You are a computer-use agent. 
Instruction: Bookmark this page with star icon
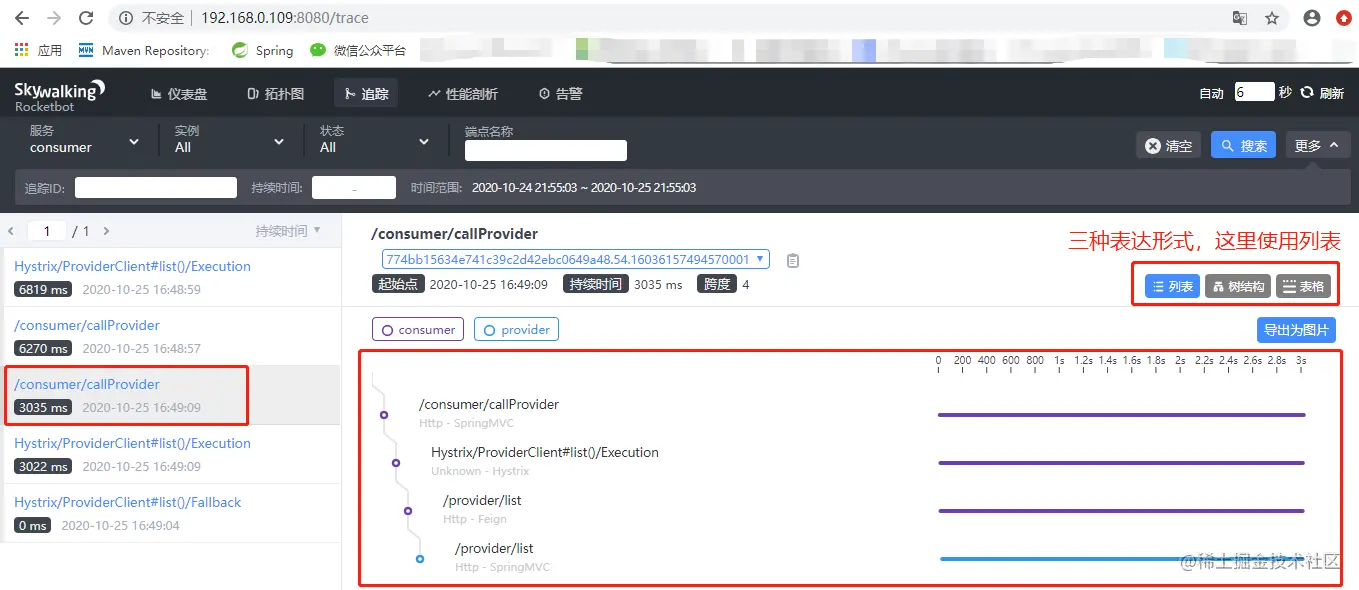tap(1272, 18)
